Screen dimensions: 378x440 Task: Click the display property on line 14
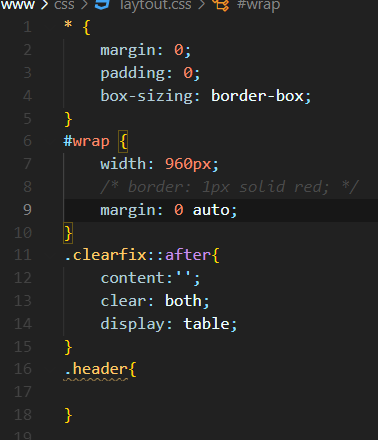[133, 324]
